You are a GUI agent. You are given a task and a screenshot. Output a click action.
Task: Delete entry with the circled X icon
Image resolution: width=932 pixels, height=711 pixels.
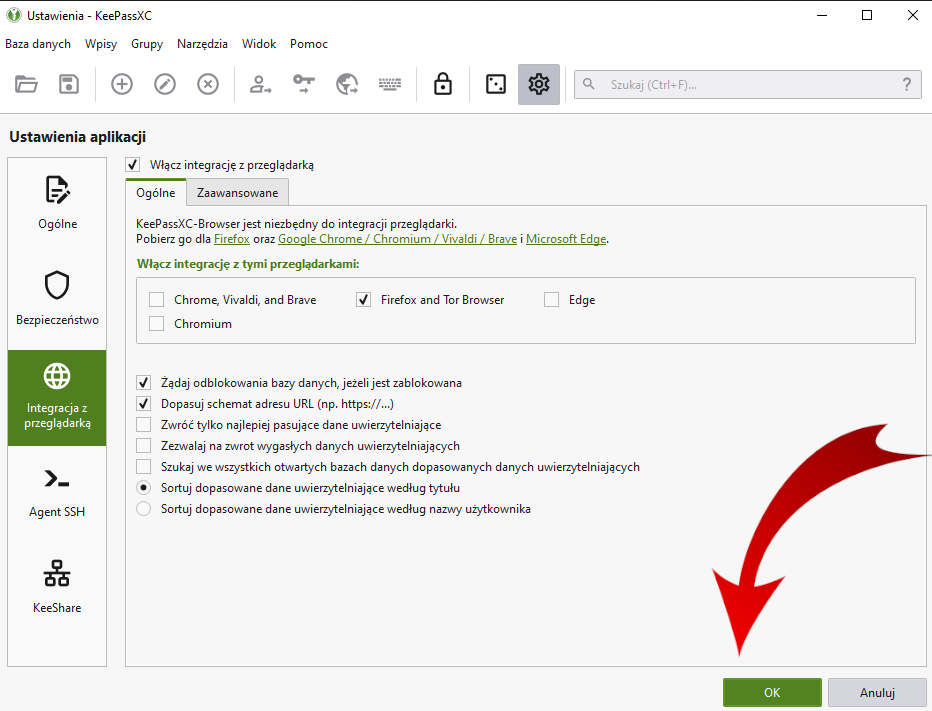[x=208, y=84]
